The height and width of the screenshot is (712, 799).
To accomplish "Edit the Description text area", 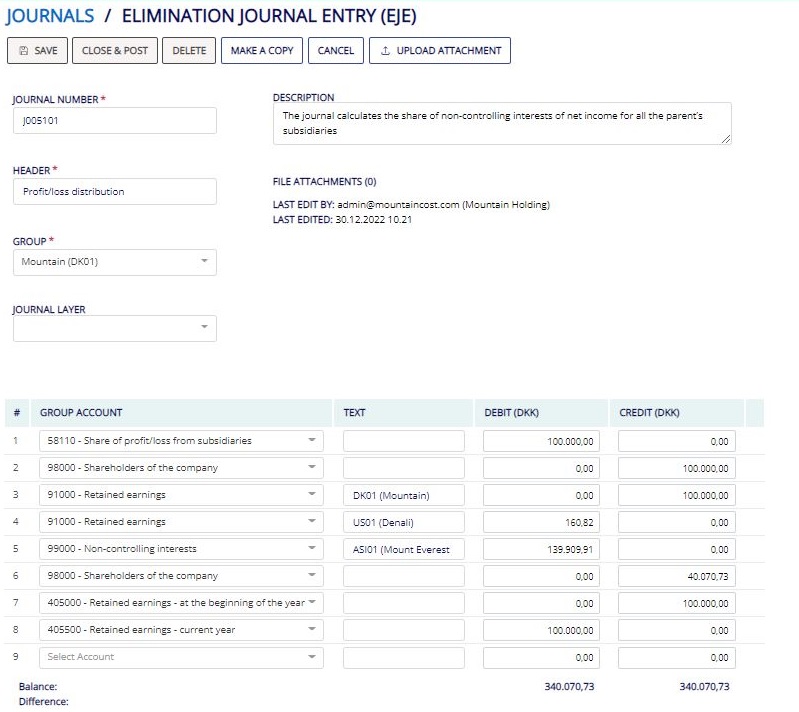I will (x=502, y=123).
